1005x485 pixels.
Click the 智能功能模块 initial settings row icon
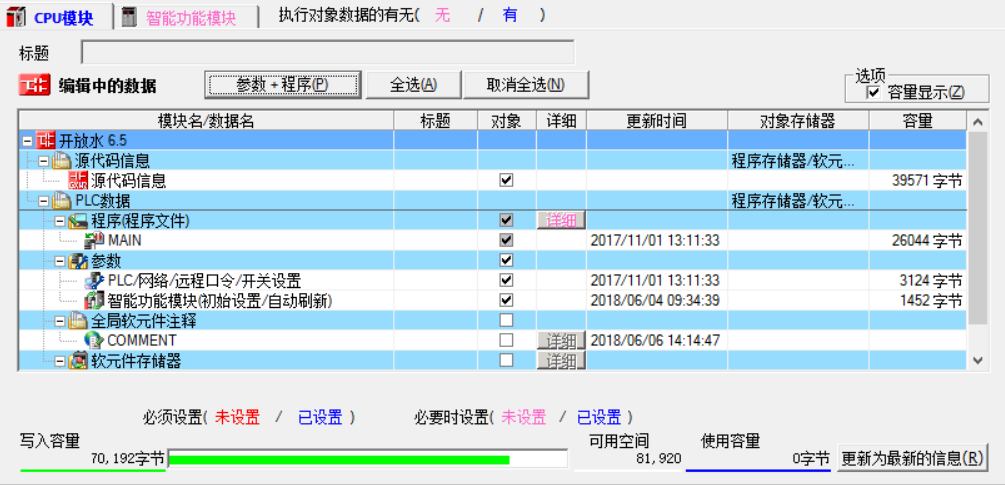[x=95, y=300]
